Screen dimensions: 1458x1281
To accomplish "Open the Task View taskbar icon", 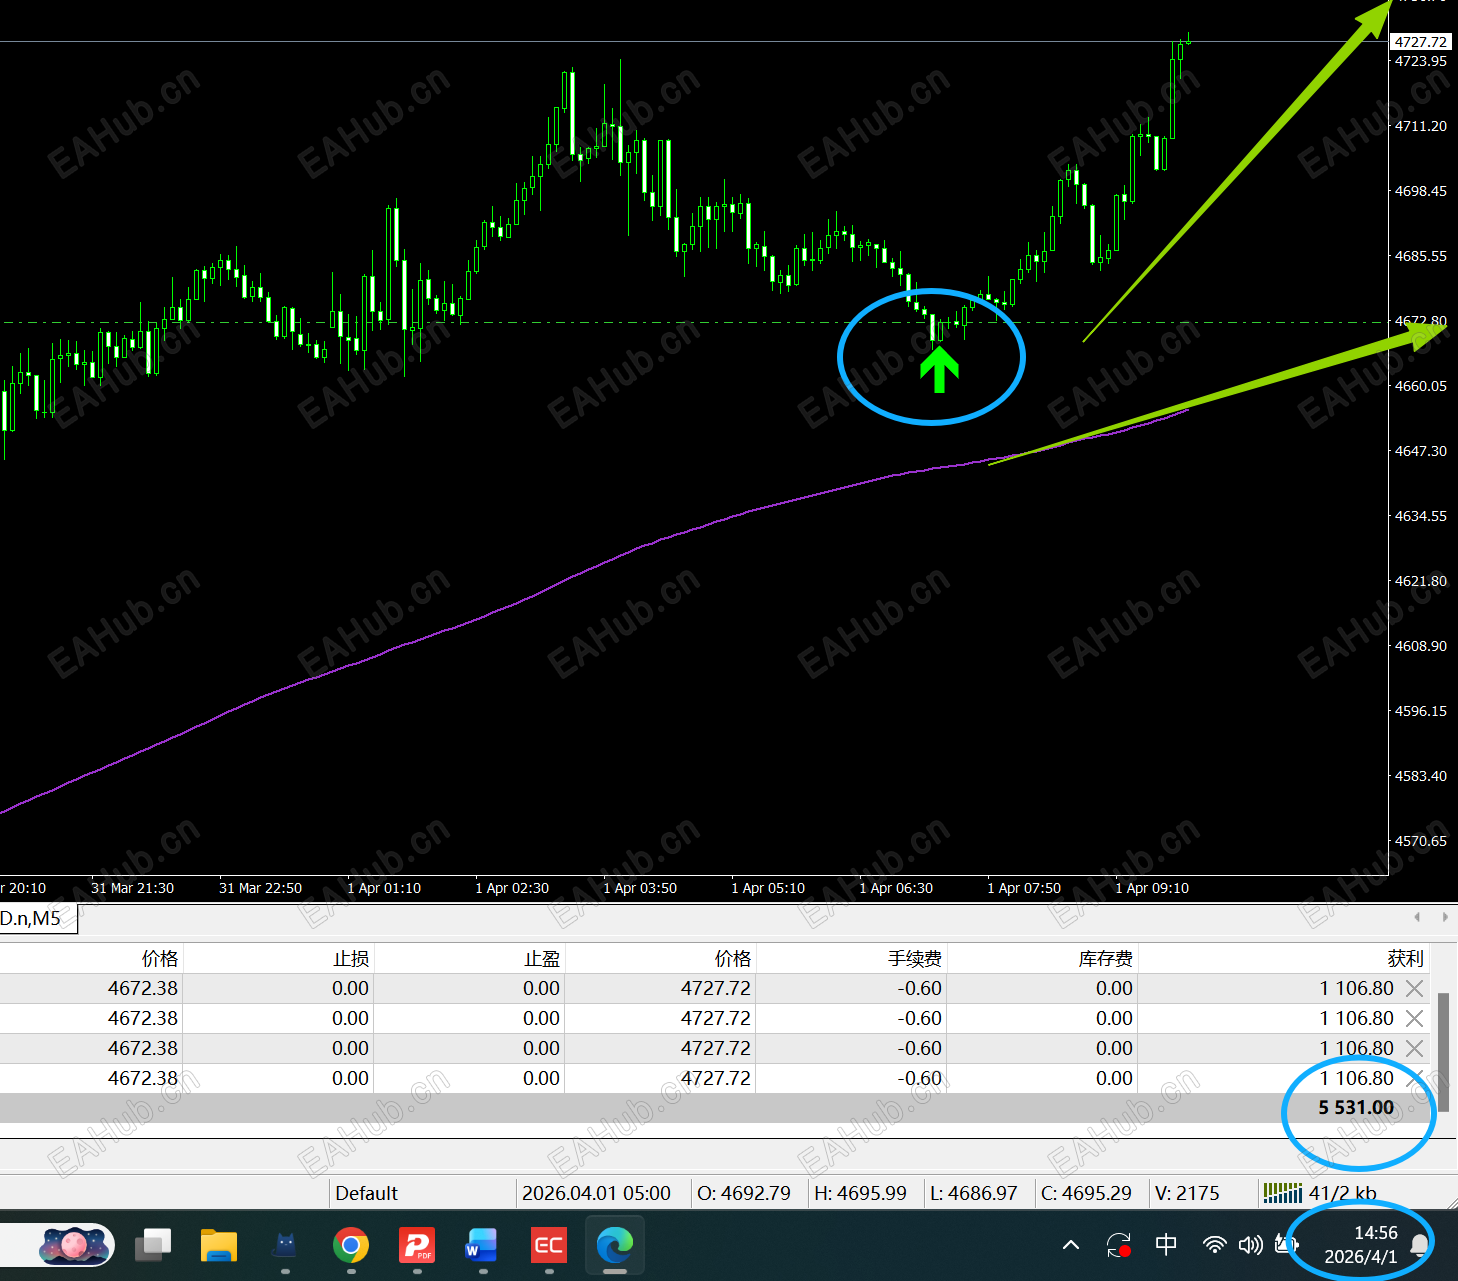I will 153,1245.
